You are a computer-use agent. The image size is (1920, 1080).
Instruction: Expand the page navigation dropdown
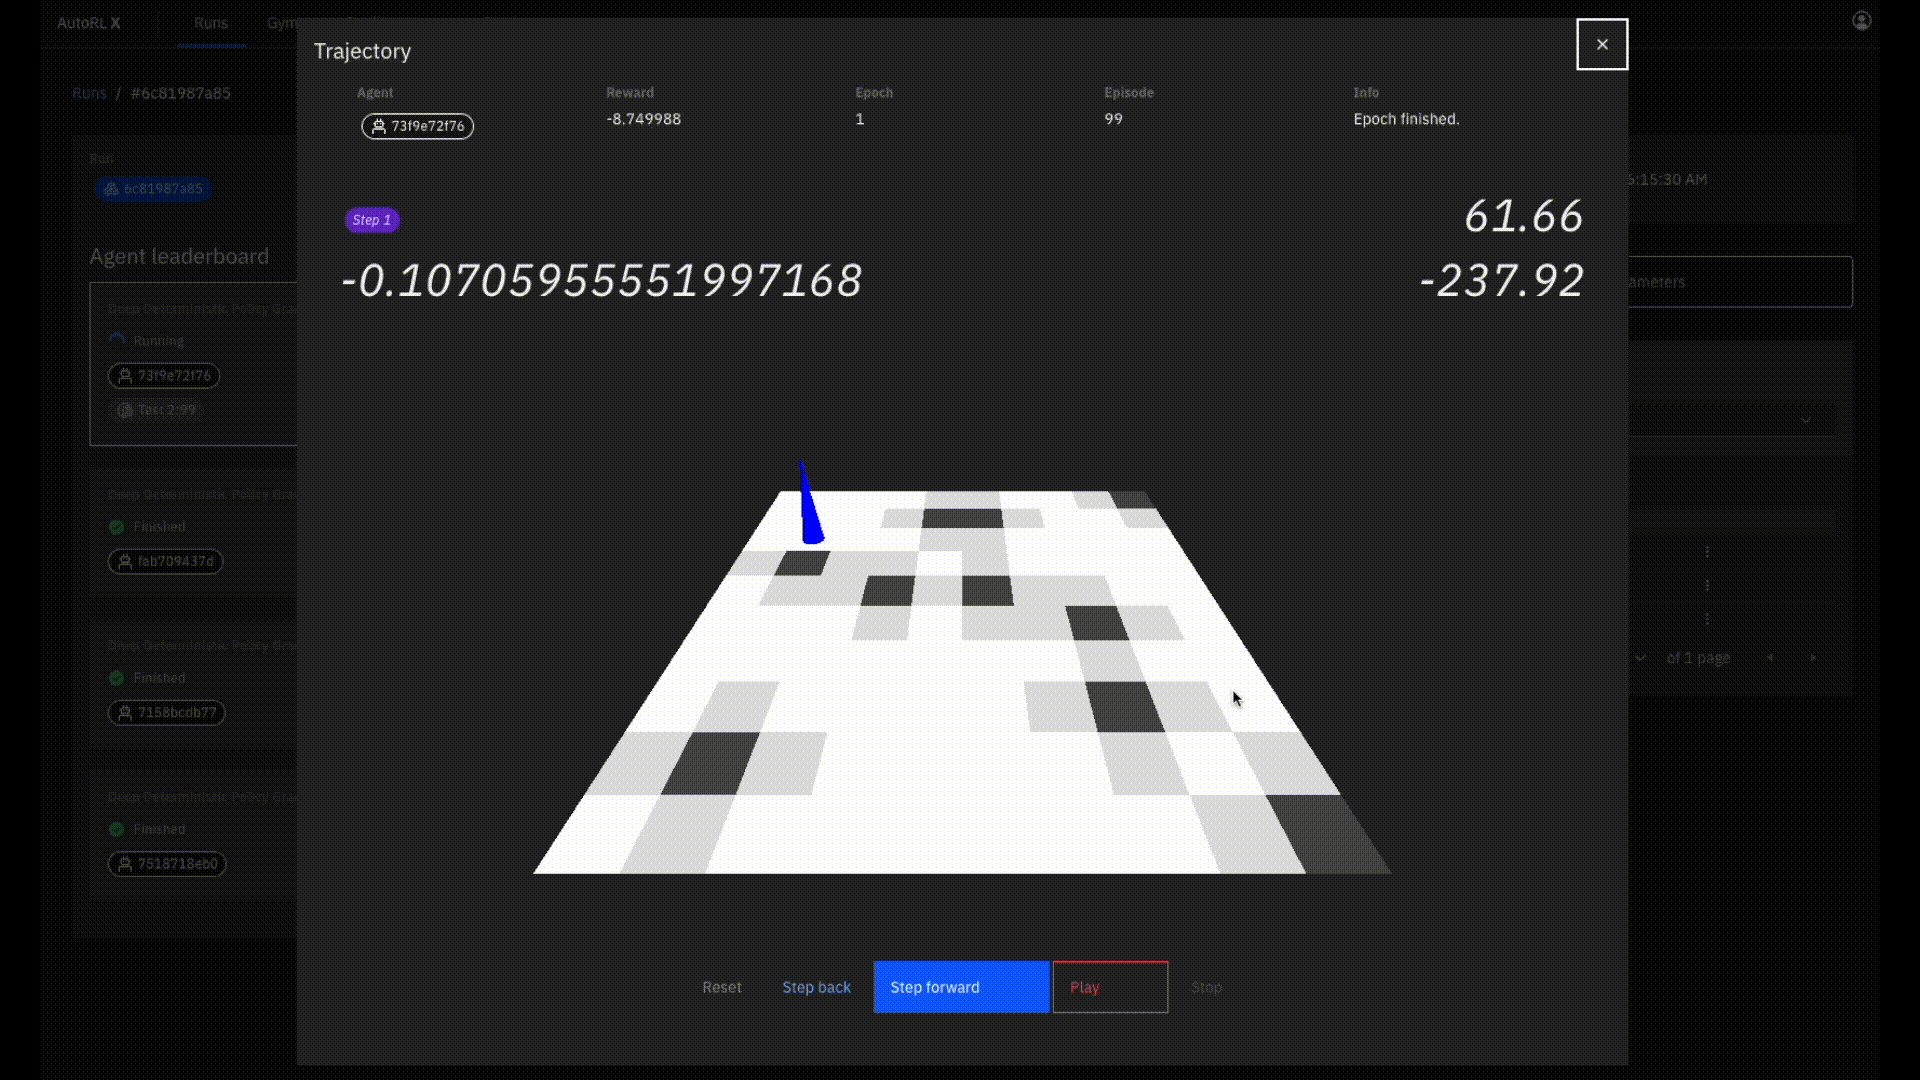point(1639,655)
